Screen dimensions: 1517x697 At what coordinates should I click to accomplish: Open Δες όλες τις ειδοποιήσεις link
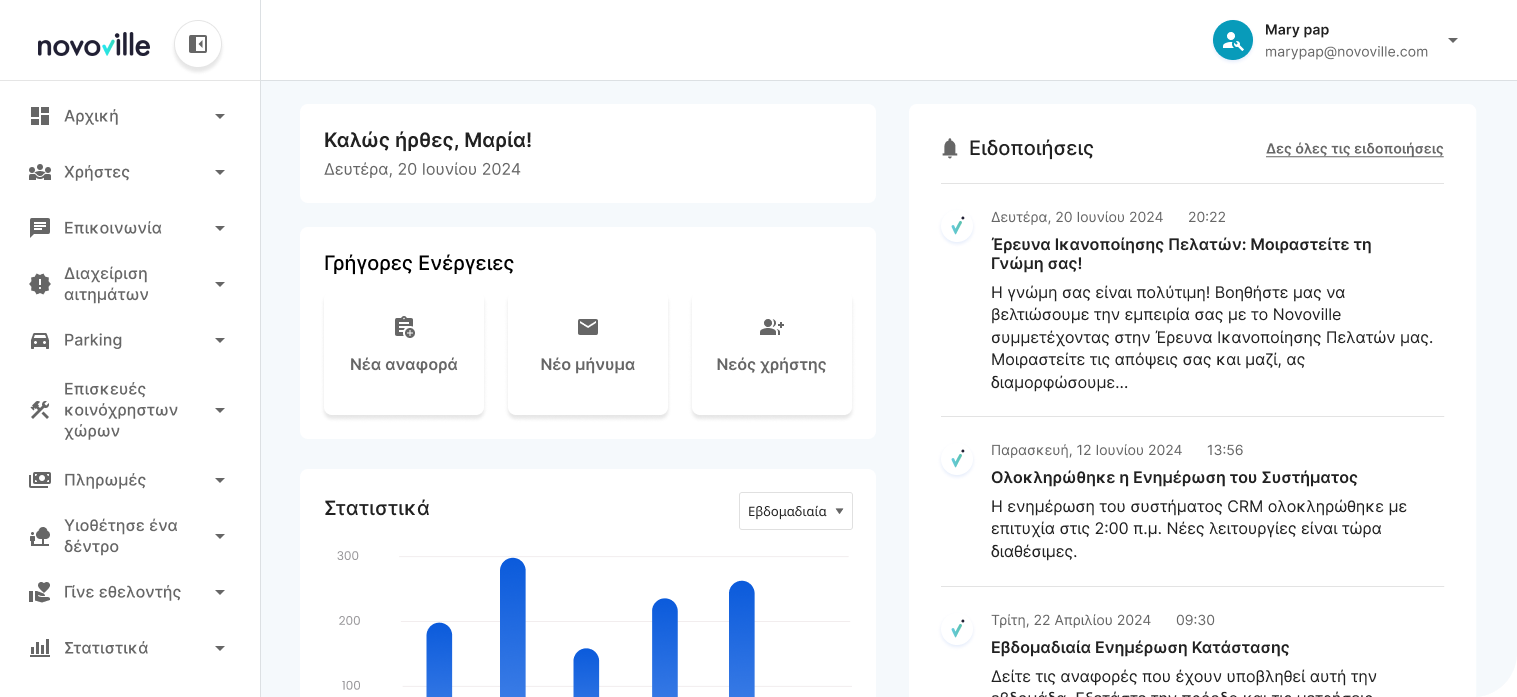[x=1354, y=149]
